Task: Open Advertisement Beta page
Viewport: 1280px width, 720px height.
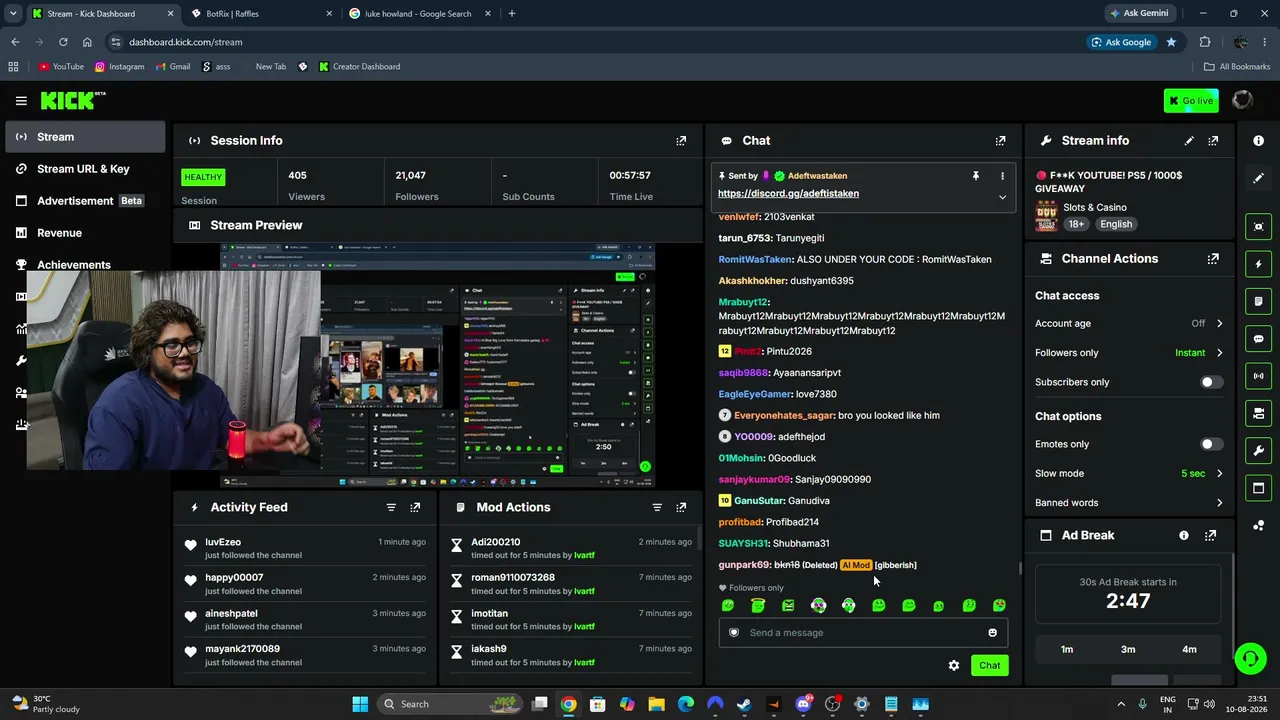Action: click(84, 201)
